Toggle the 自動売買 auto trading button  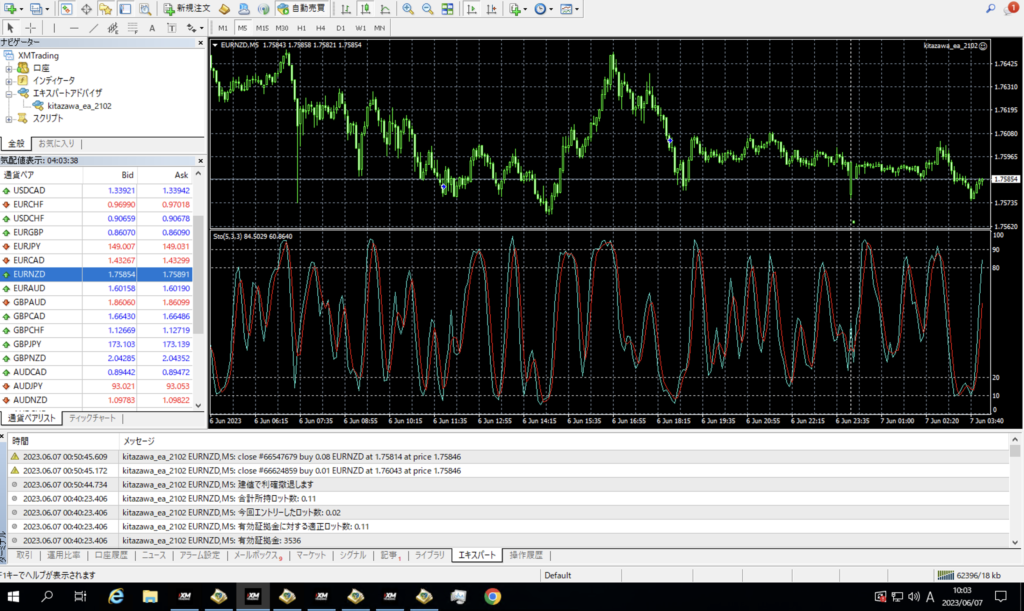pos(301,9)
